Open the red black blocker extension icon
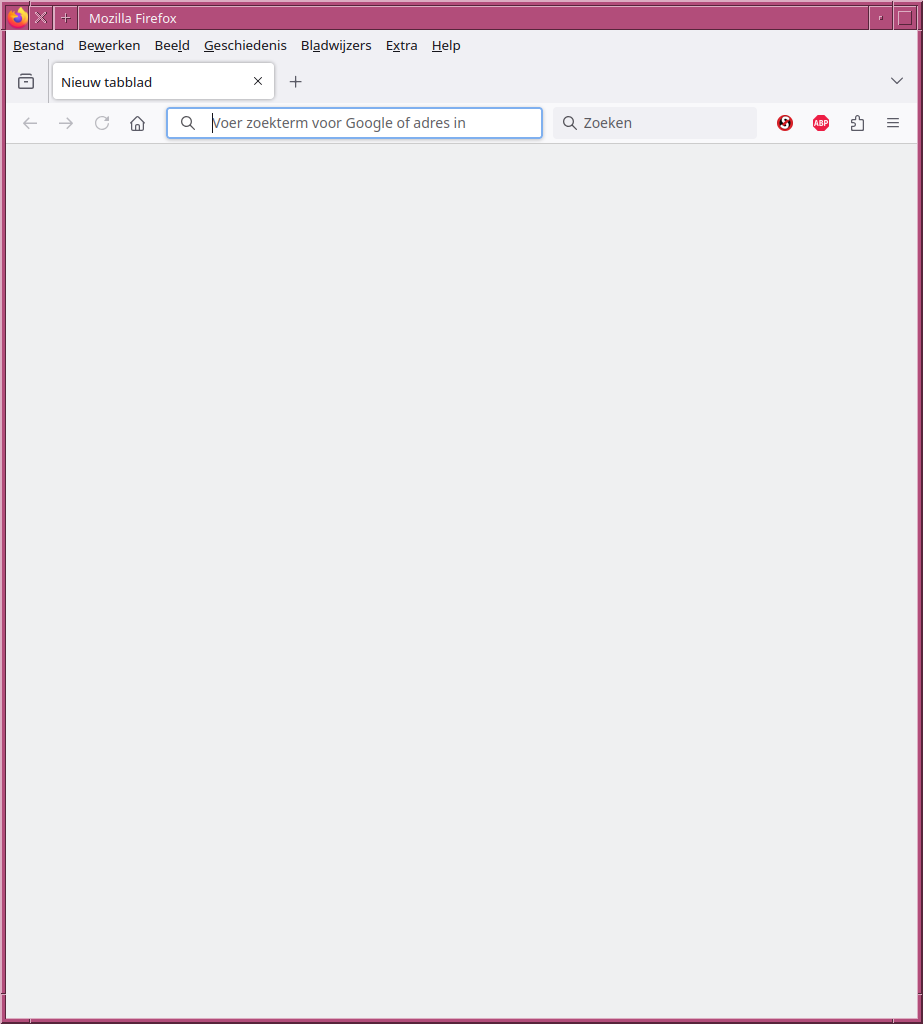 pyautogui.click(x=785, y=123)
